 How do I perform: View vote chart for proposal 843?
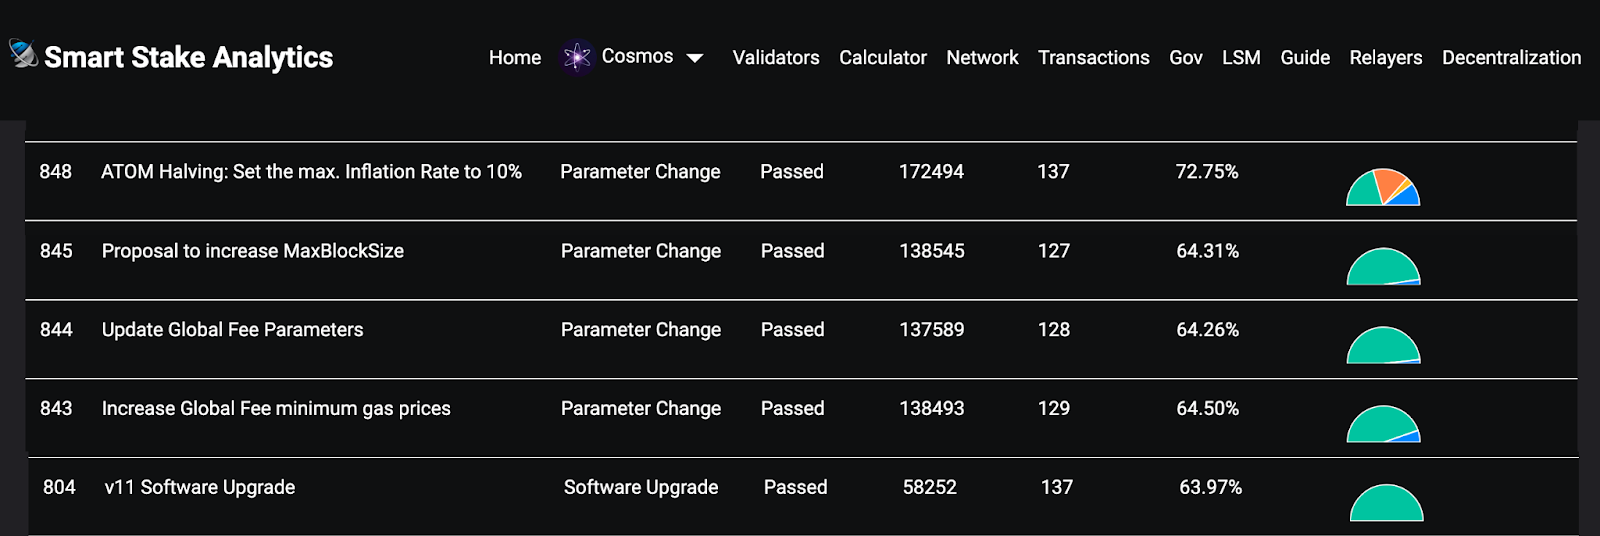pyautogui.click(x=1383, y=424)
